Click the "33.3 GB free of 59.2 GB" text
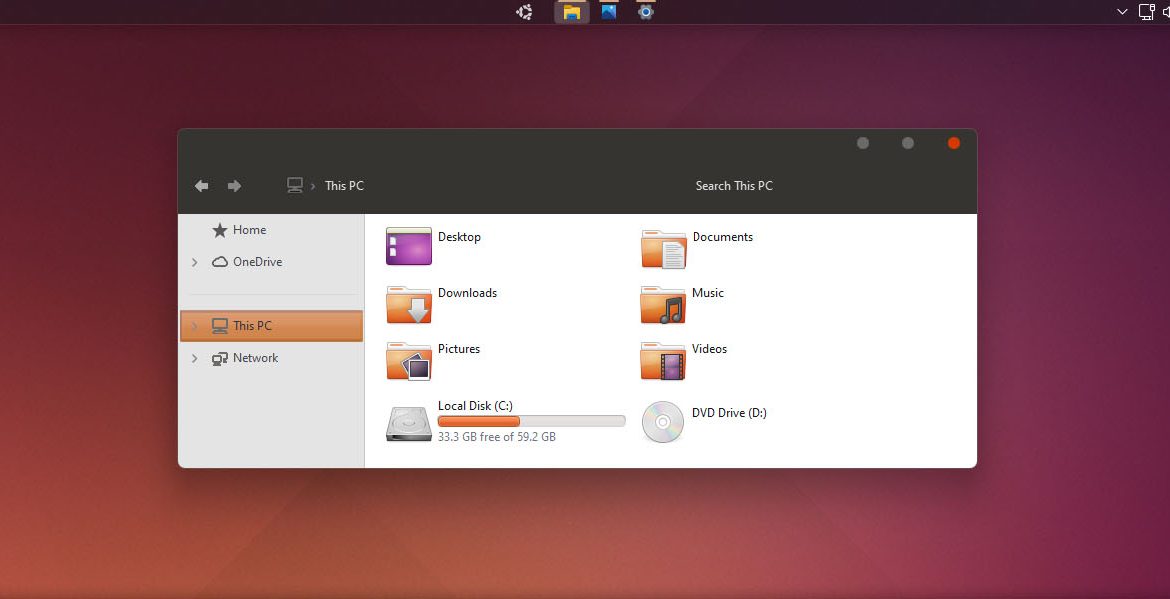Screen dimensions: 1170x599 click(497, 437)
